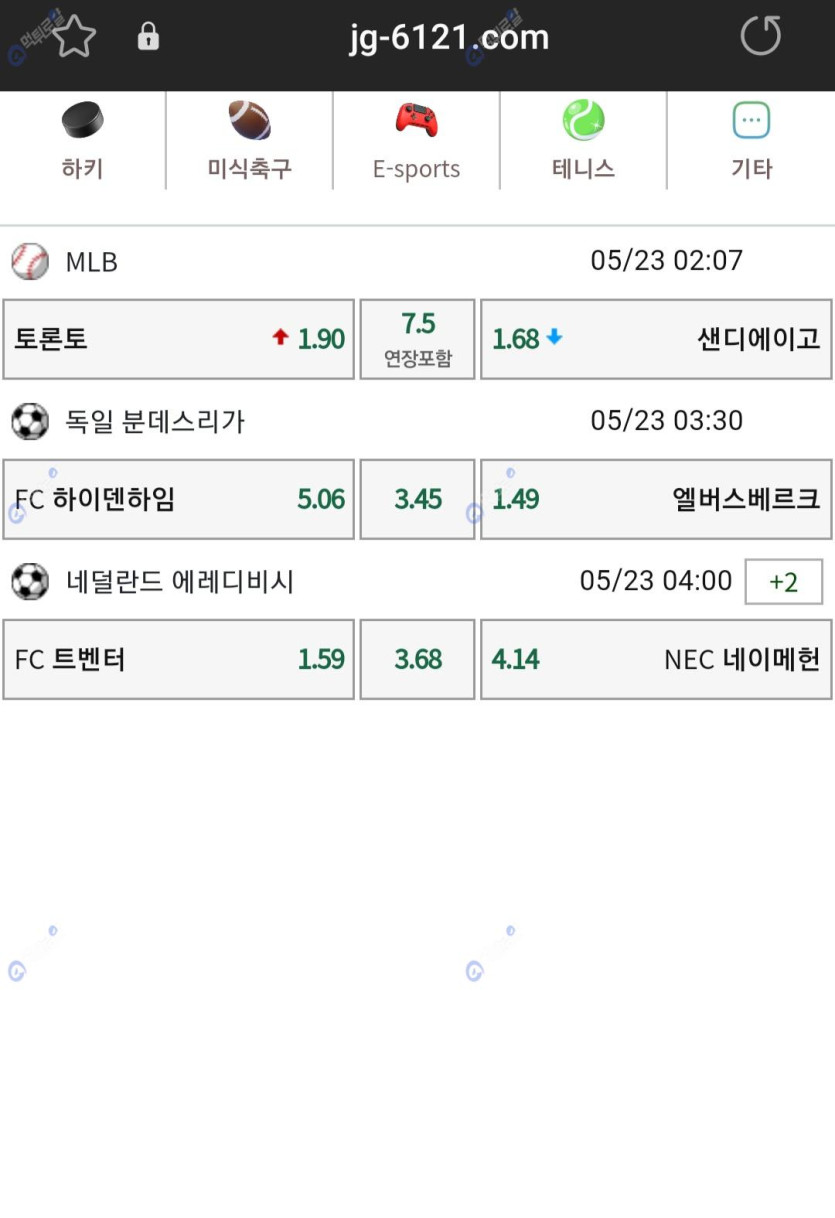
Task: Select 샌디에이고 odds 1.68
Action: point(656,339)
